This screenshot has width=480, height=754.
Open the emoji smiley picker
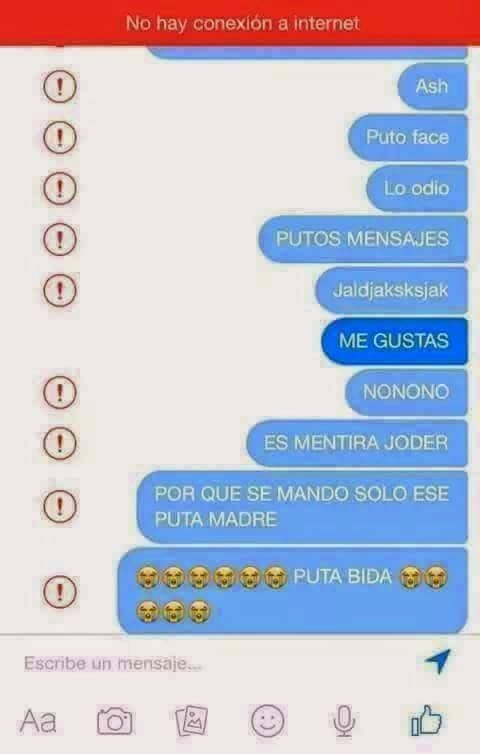tap(268, 721)
